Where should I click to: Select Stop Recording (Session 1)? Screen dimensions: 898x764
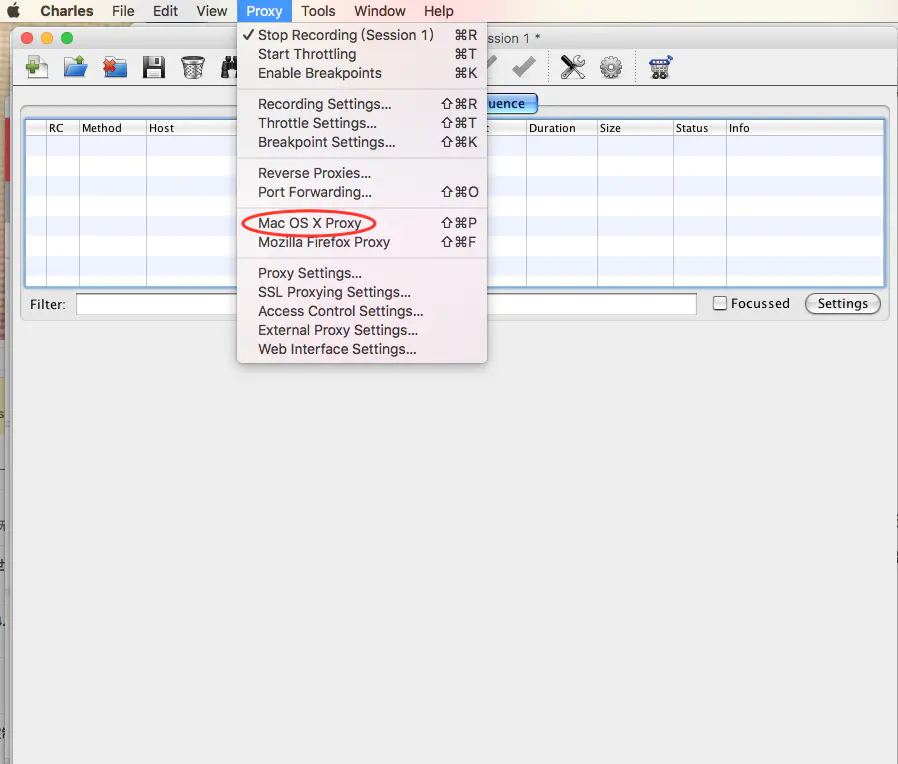(x=362, y=35)
